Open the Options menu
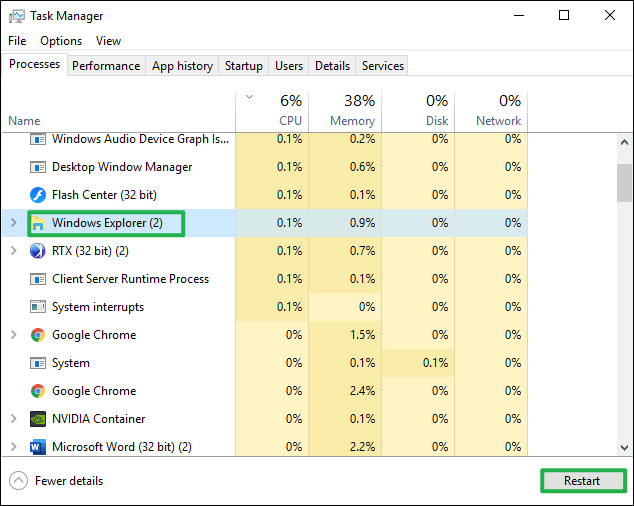Viewport: 634px width, 506px height. pyautogui.click(x=61, y=41)
